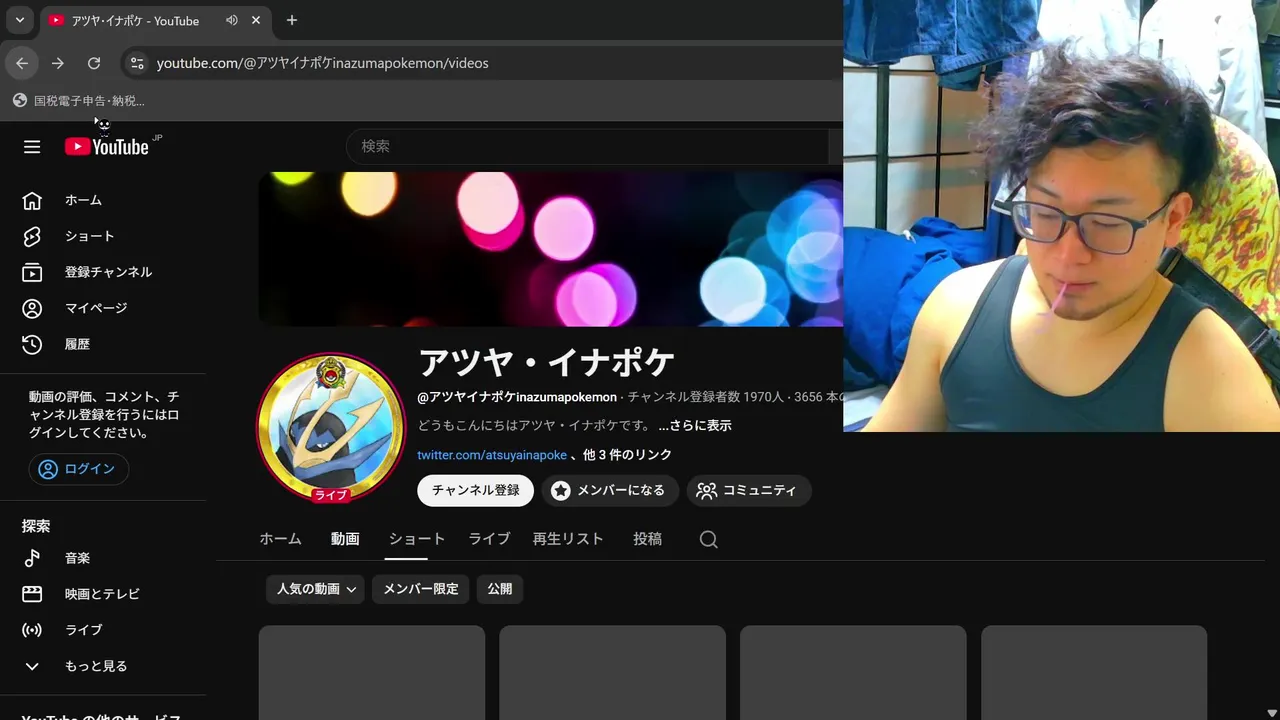
Task: Open the YouTube hamburger guide menu
Action: click(x=32, y=147)
